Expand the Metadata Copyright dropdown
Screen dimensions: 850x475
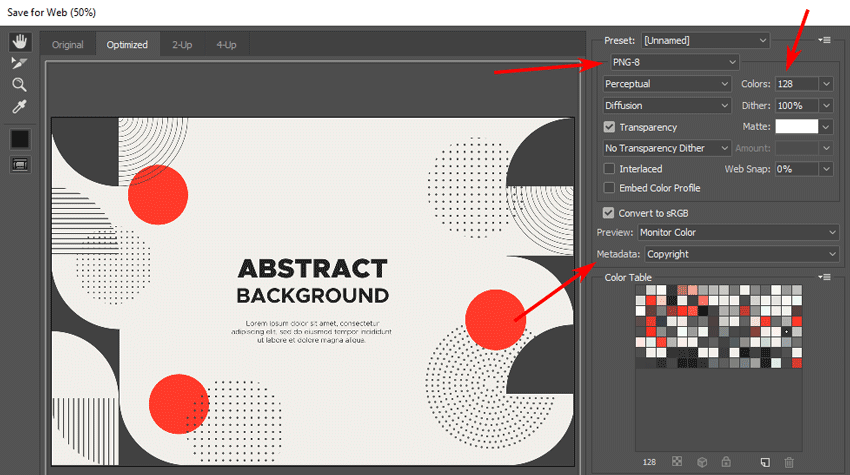tap(741, 254)
